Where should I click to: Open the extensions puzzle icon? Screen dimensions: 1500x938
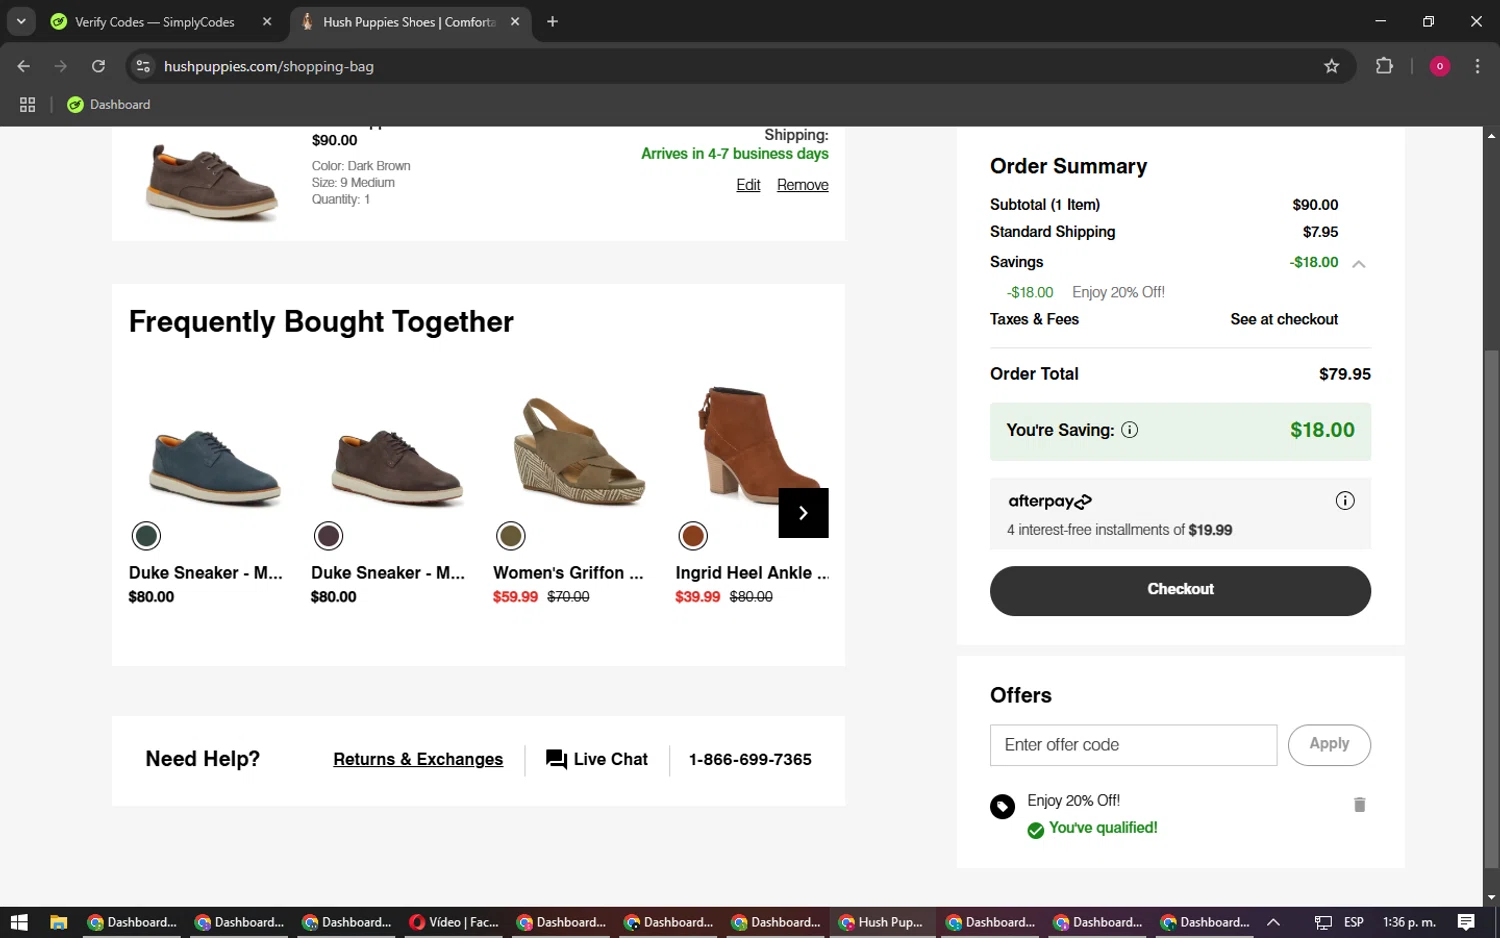(x=1384, y=66)
